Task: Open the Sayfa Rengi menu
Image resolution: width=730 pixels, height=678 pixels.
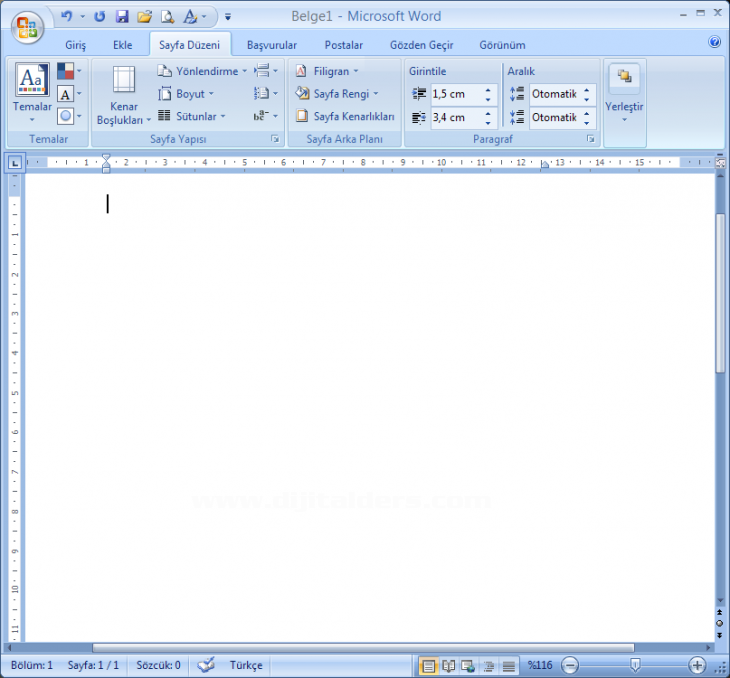Action: point(337,94)
